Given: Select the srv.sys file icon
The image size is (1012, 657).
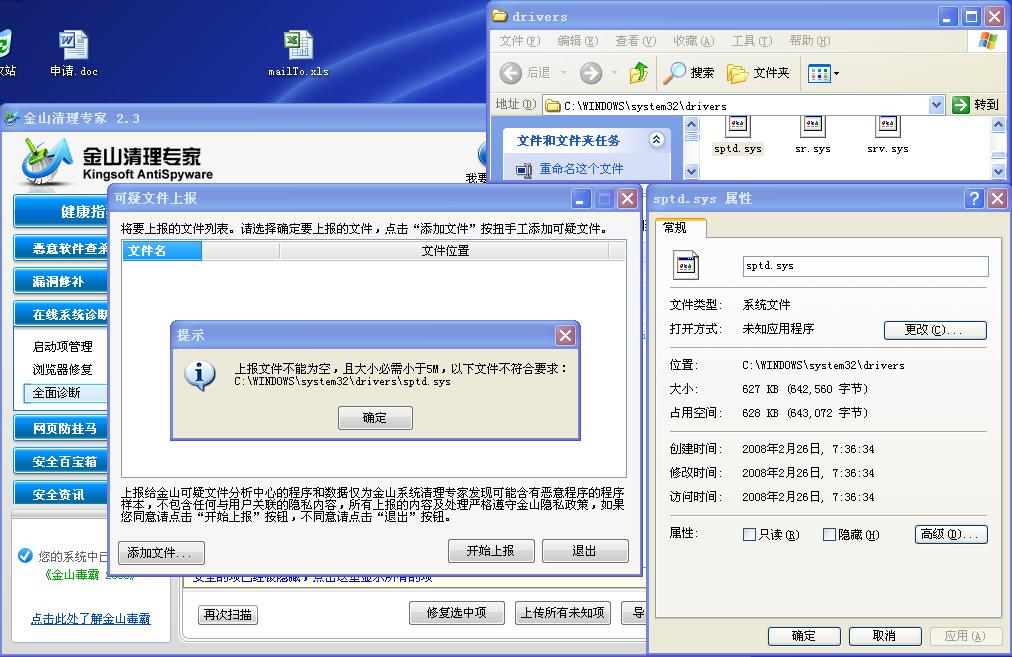Looking at the screenshot, I should tap(887, 136).
